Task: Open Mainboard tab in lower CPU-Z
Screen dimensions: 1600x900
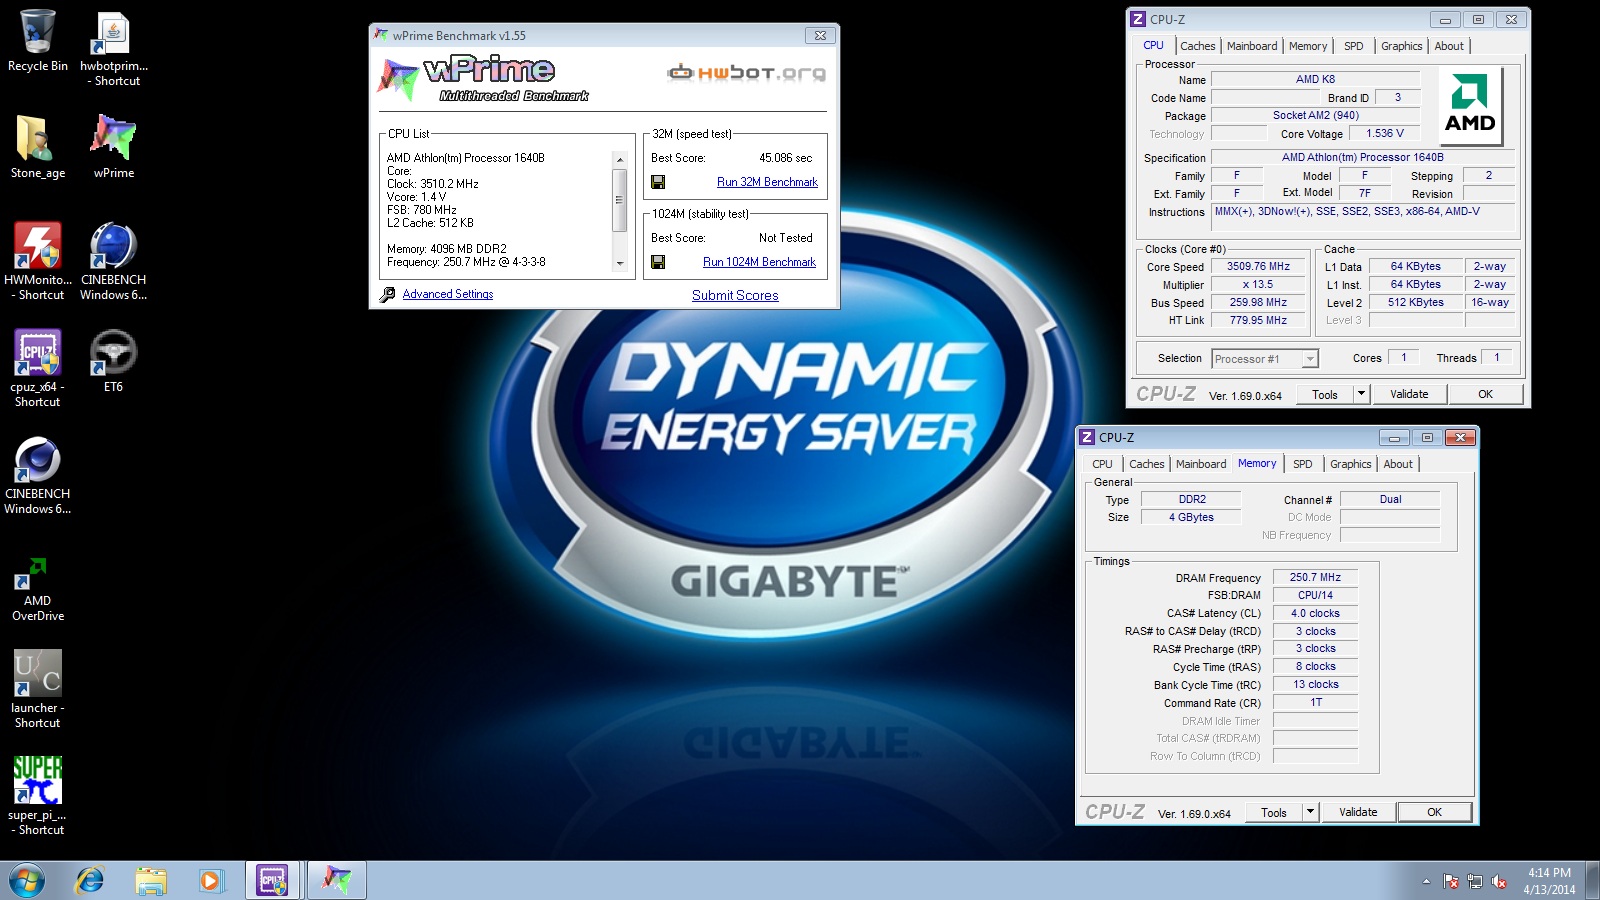Action: pyautogui.click(x=1201, y=464)
